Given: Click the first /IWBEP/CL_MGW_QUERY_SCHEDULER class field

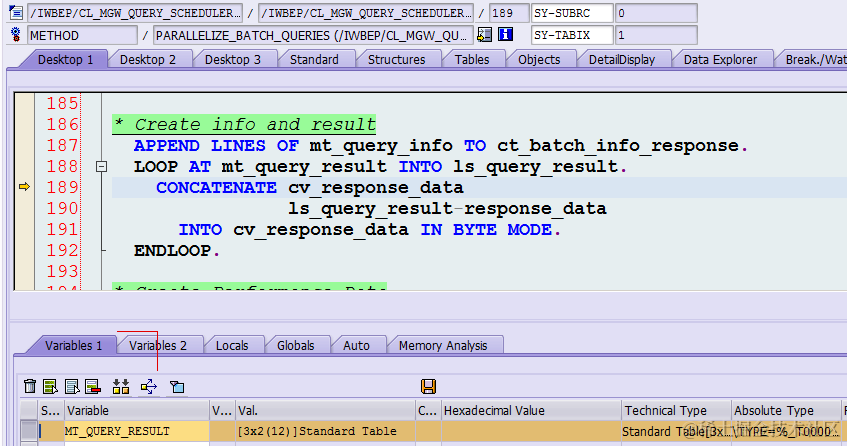Looking at the screenshot, I should [135, 12].
